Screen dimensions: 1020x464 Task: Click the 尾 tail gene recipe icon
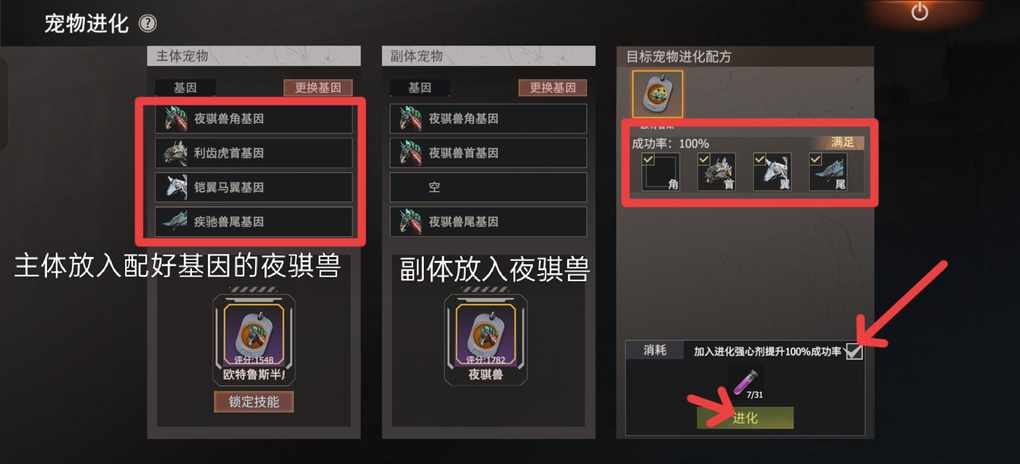click(828, 172)
